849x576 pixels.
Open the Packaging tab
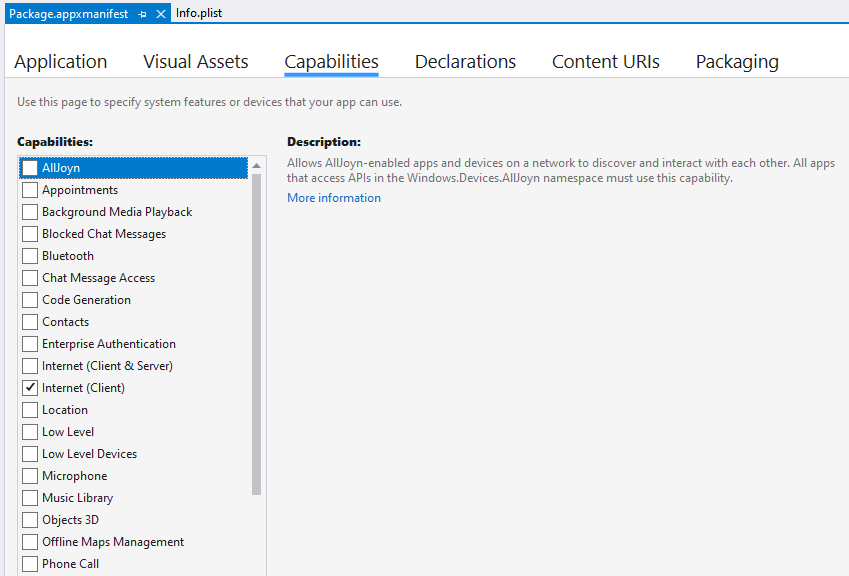coord(737,62)
